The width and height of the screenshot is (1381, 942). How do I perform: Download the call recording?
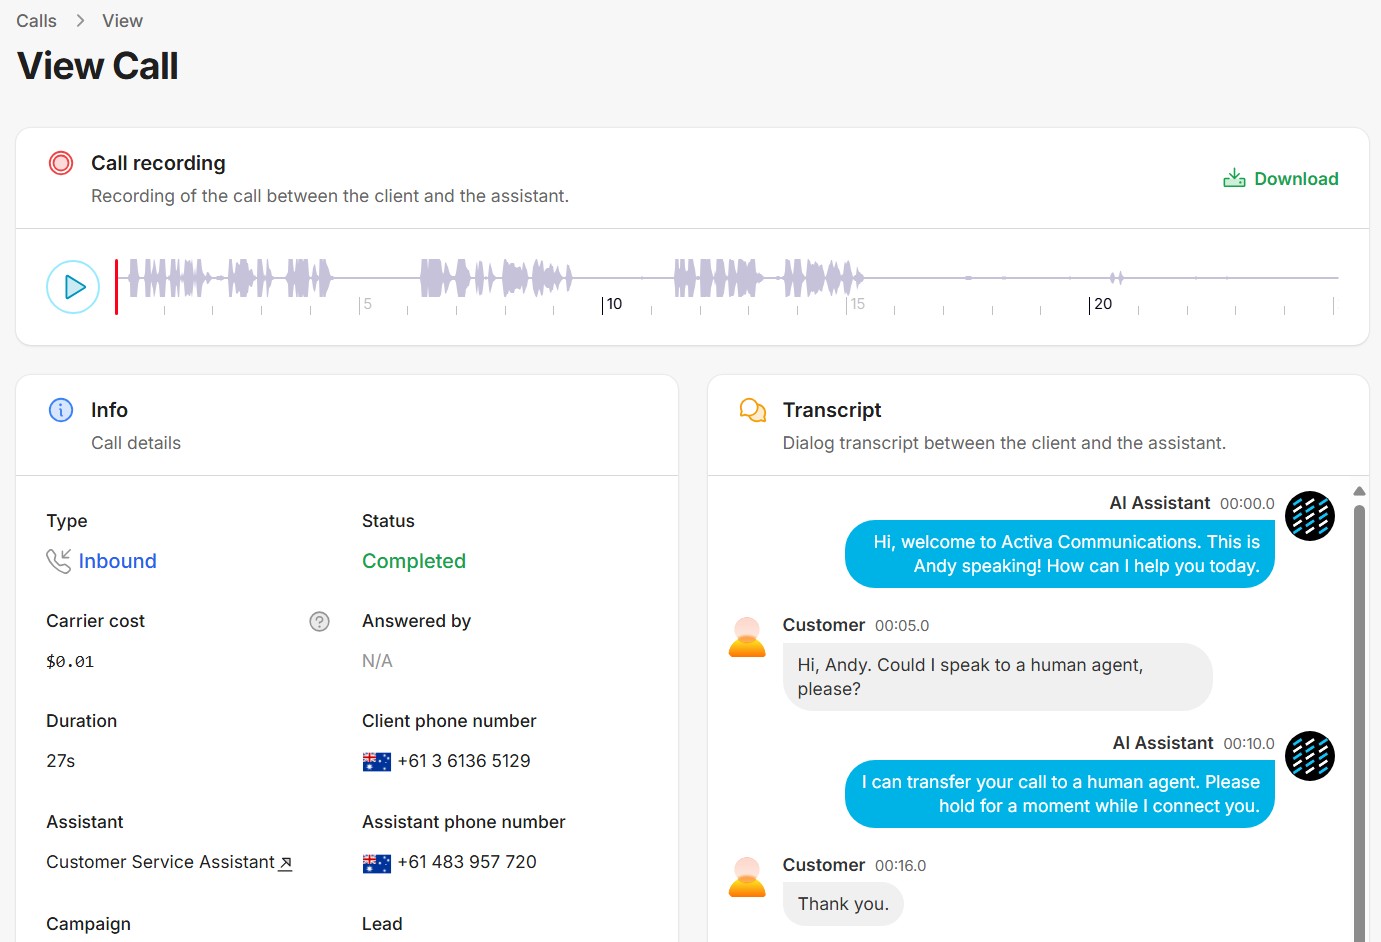1281,179
